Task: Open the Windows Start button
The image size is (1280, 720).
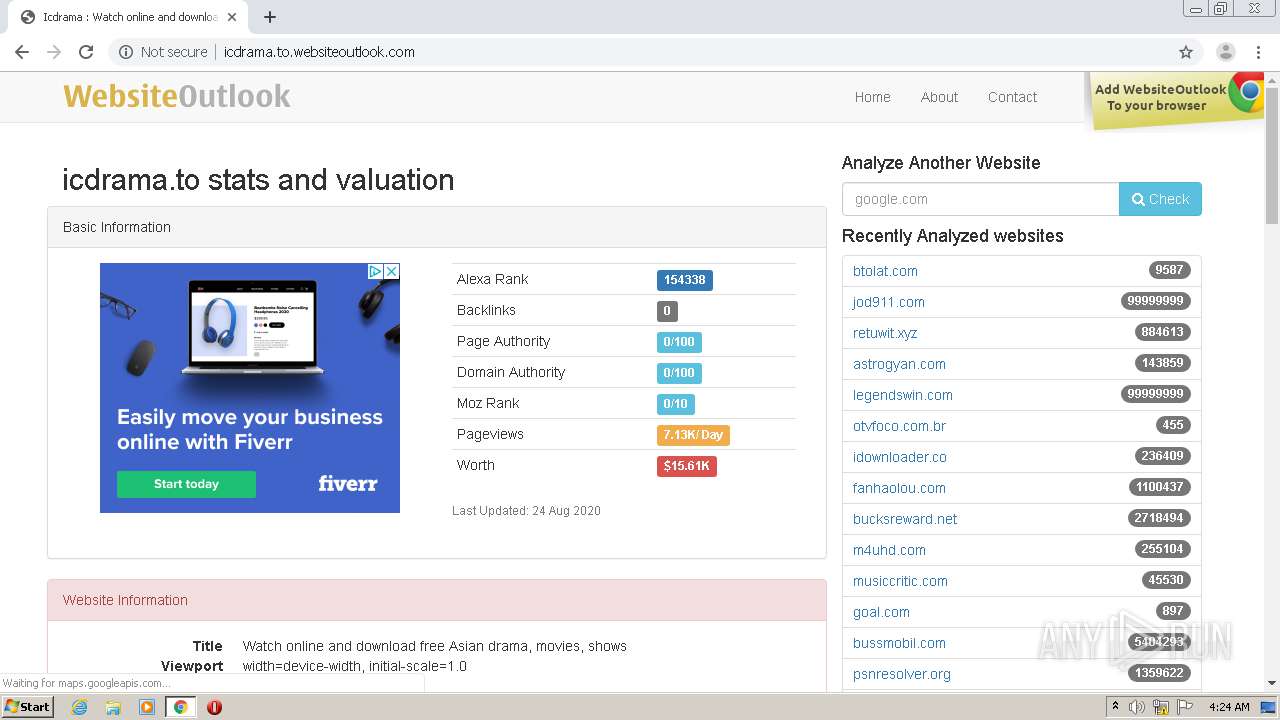Action: point(27,706)
